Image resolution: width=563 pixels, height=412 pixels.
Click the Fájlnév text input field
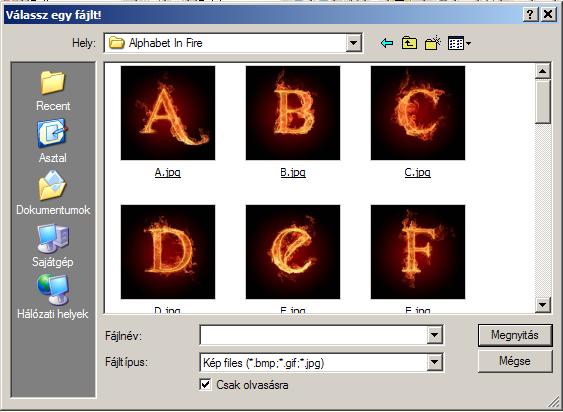[x=314, y=335]
